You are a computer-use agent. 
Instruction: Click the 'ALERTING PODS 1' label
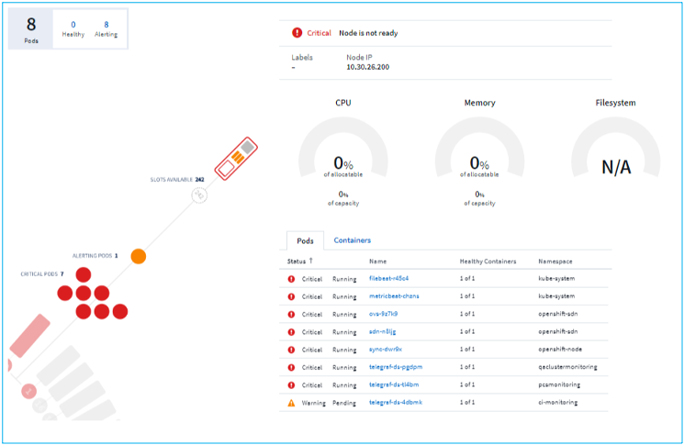click(x=95, y=256)
